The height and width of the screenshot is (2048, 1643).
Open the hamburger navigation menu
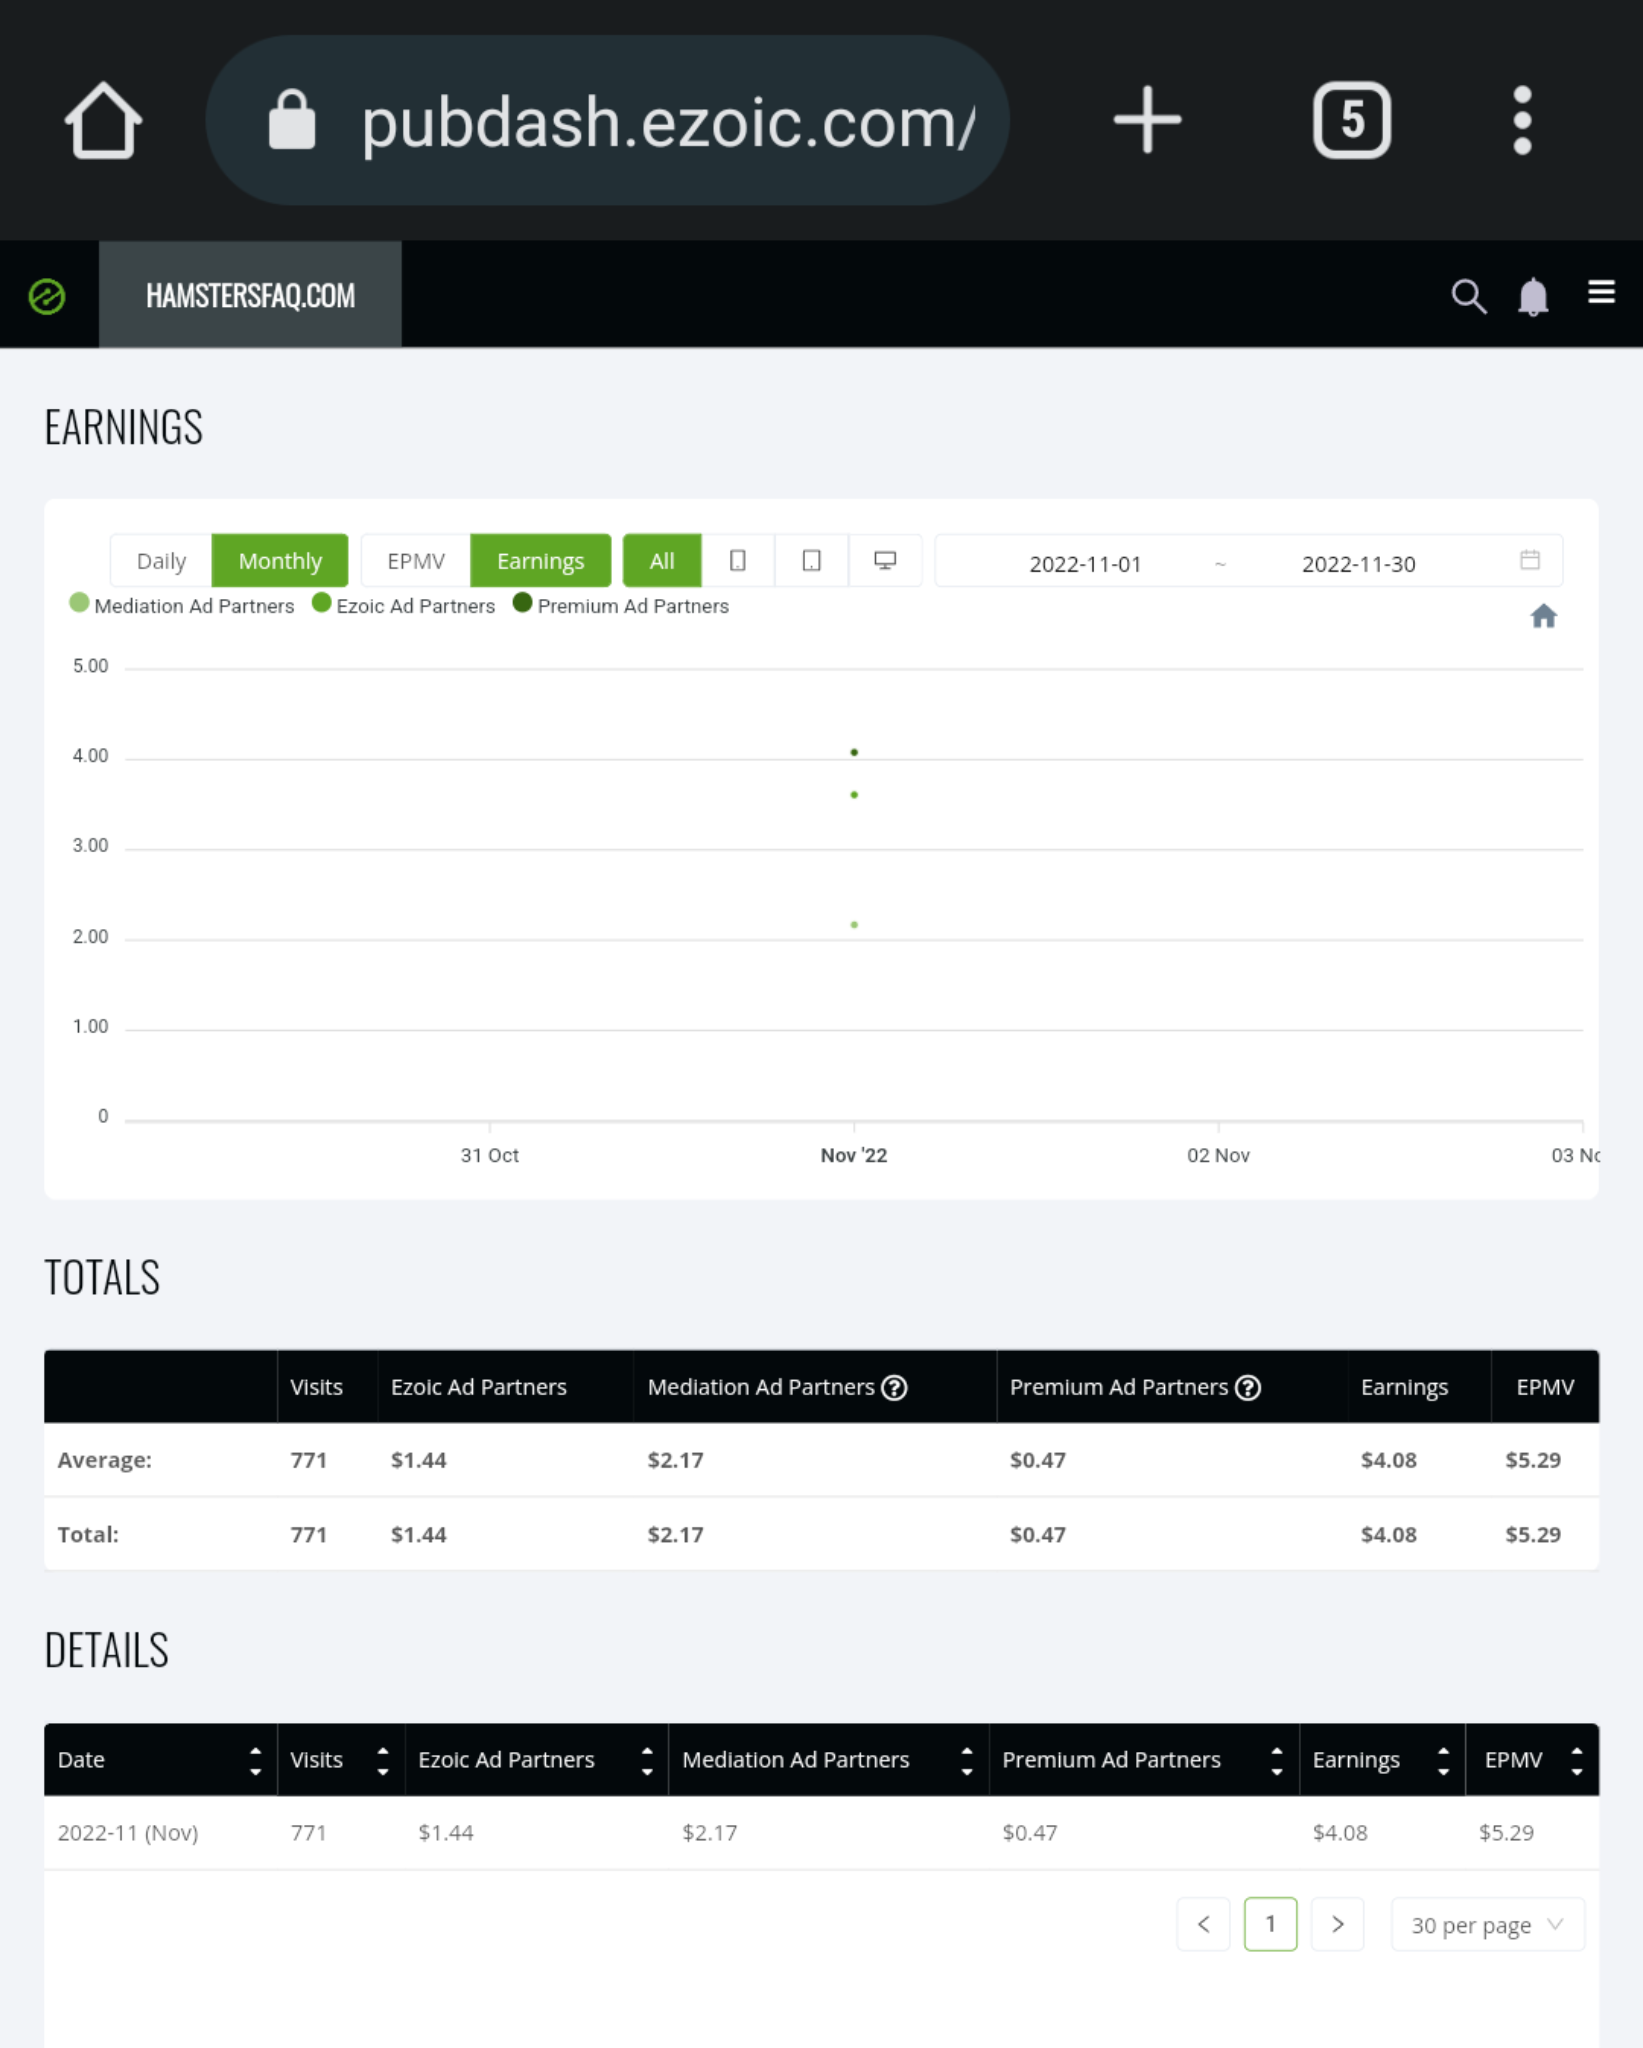coord(1601,292)
